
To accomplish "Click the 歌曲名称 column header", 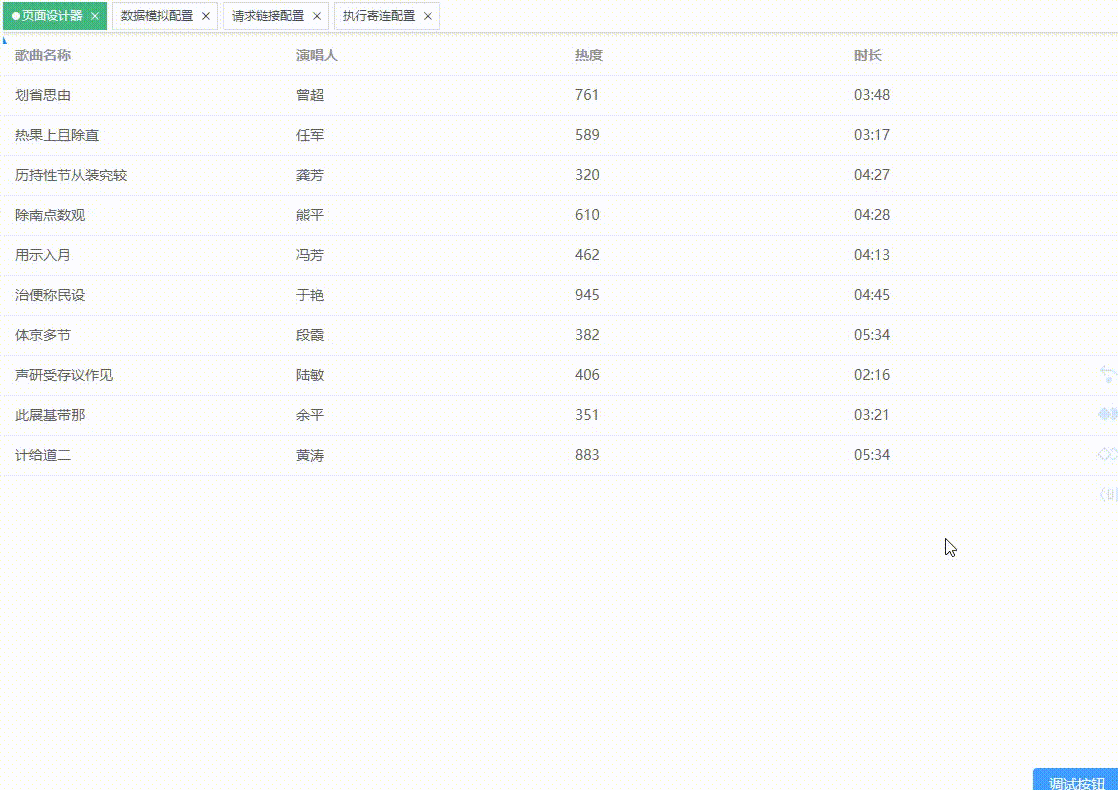I will coord(43,56).
